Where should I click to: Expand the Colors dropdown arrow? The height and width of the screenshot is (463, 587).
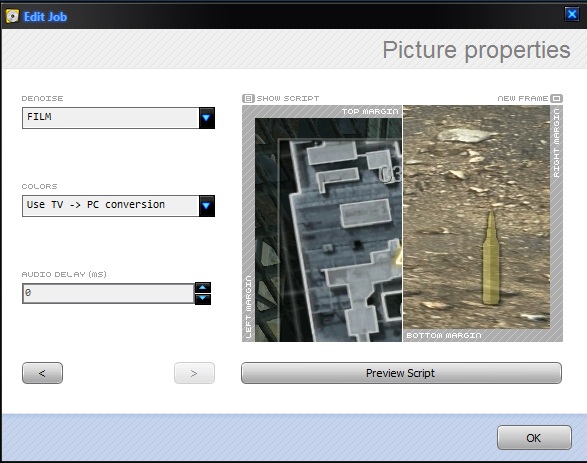(207, 206)
